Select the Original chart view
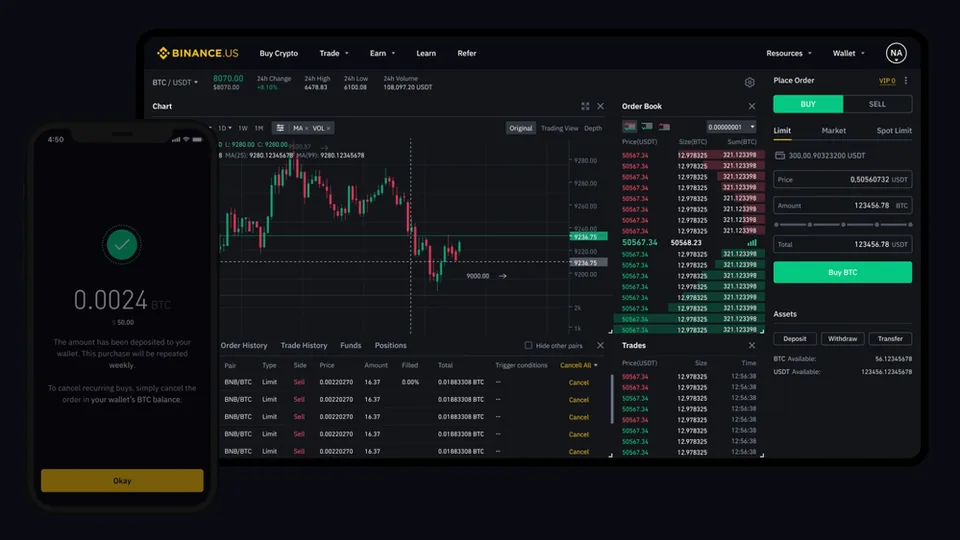This screenshot has width=960, height=540. pyautogui.click(x=521, y=128)
